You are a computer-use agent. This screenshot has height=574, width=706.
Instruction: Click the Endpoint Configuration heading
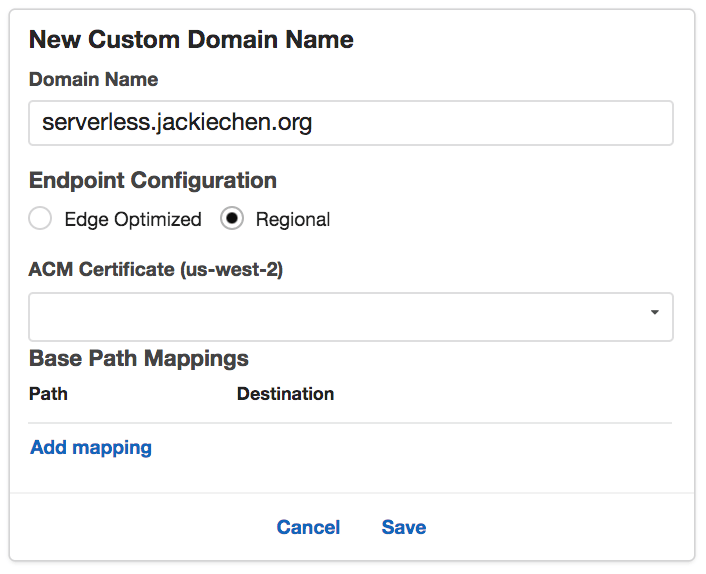[x=153, y=181]
